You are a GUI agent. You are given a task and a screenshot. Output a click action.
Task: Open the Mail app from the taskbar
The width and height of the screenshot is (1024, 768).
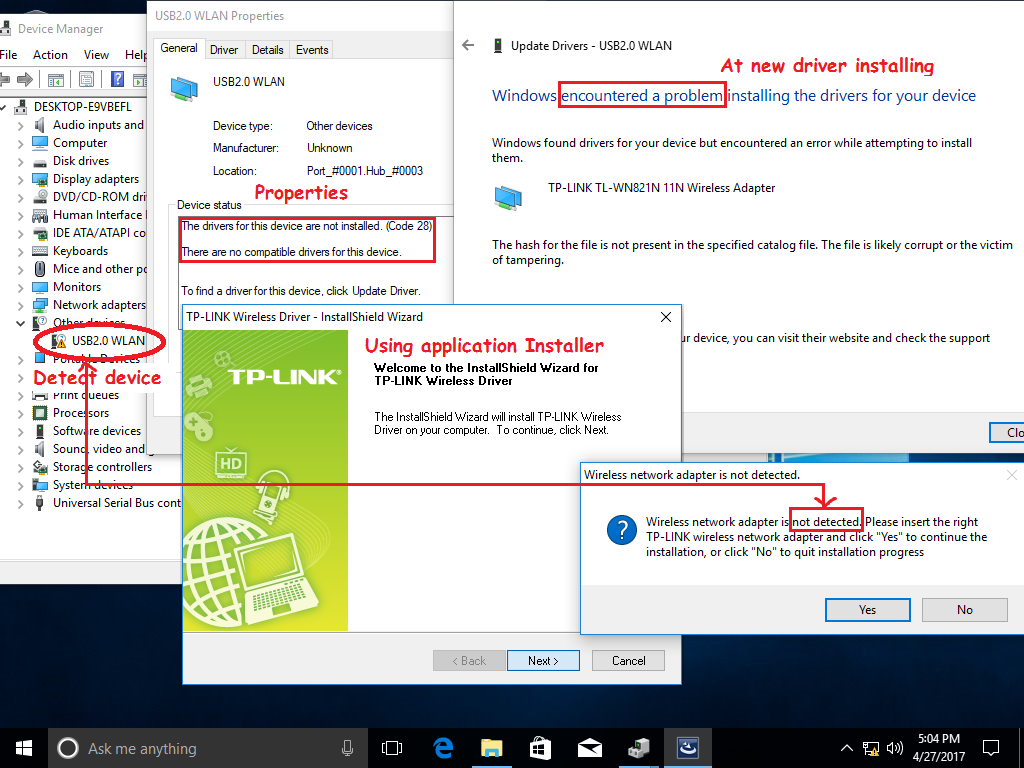point(590,748)
